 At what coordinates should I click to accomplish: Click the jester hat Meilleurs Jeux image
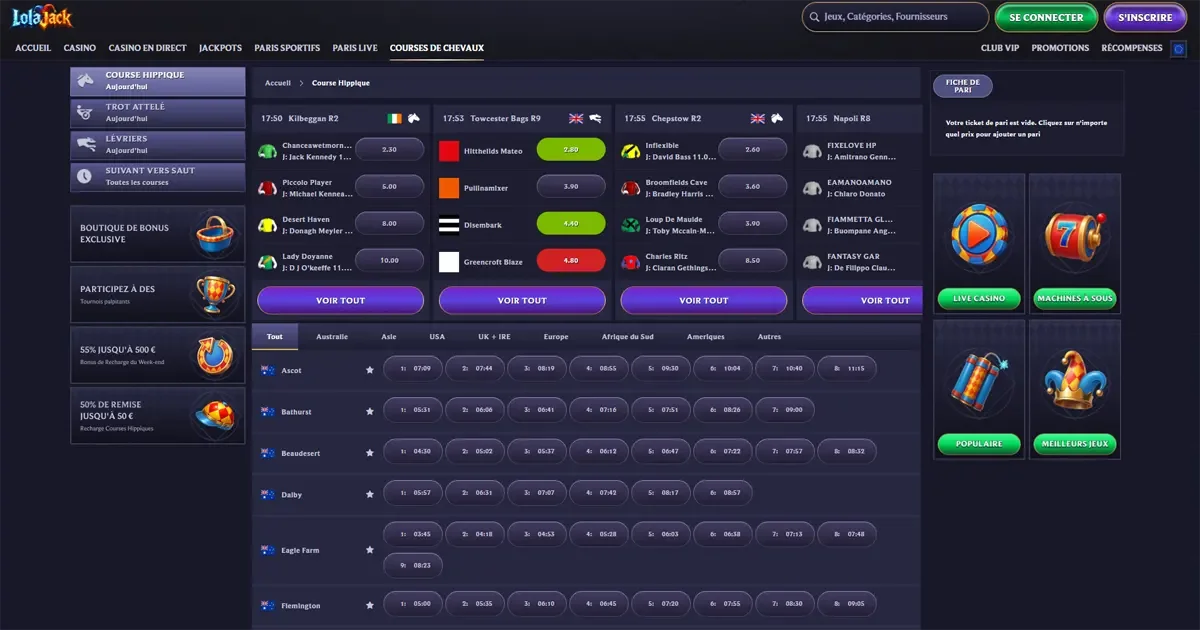coord(1075,383)
